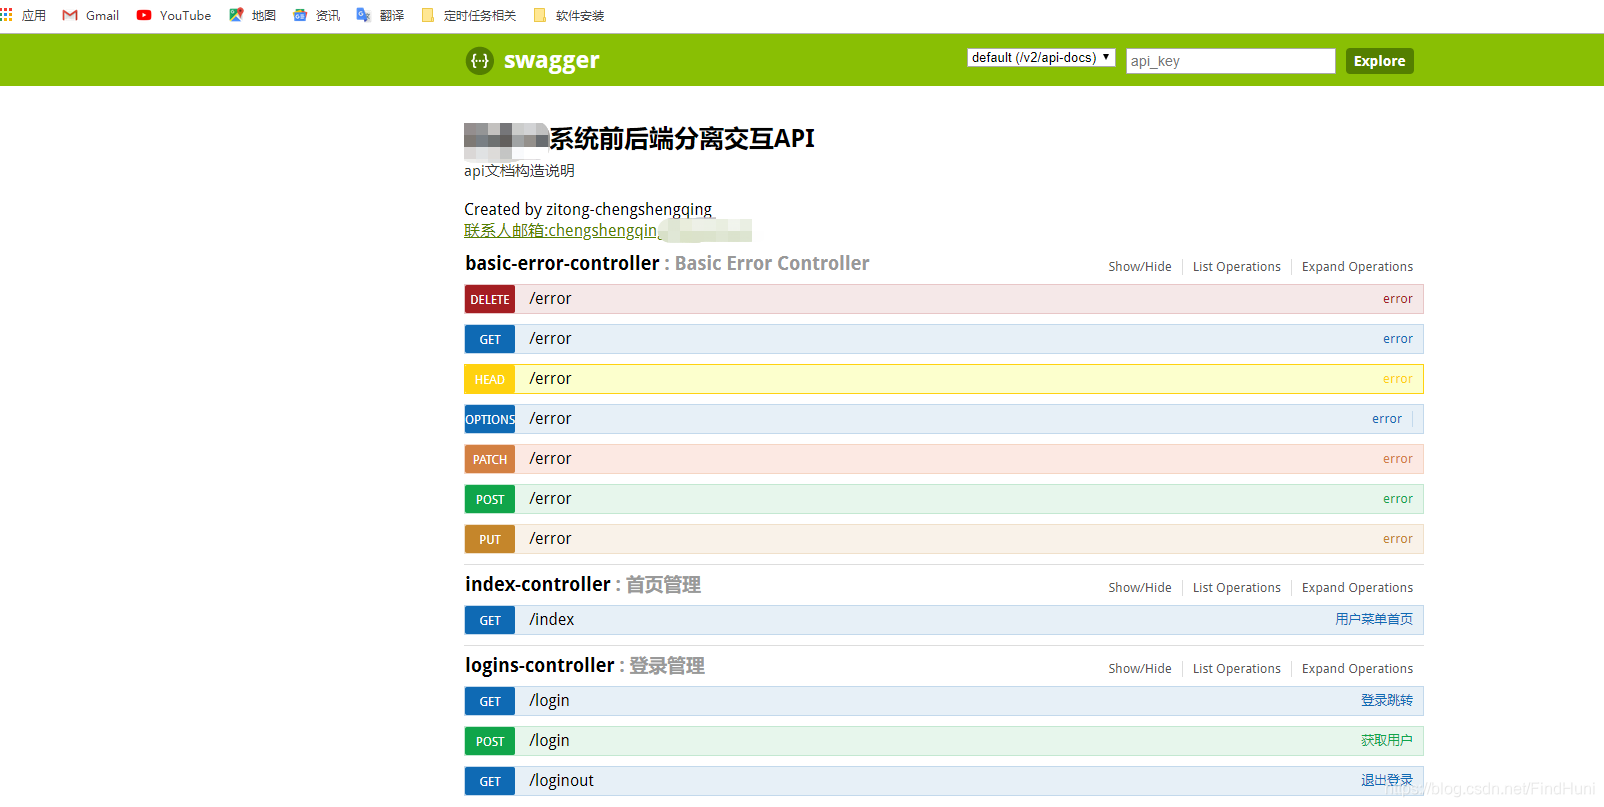
Task: Click List Operations for basic-error-controller
Action: coord(1236,267)
